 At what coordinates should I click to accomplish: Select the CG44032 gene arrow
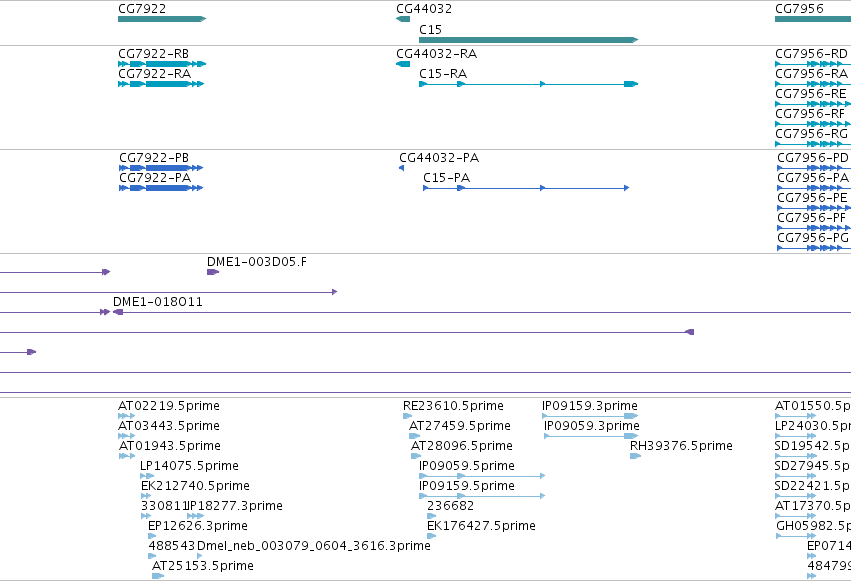pyautogui.click(x=403, y=19)
